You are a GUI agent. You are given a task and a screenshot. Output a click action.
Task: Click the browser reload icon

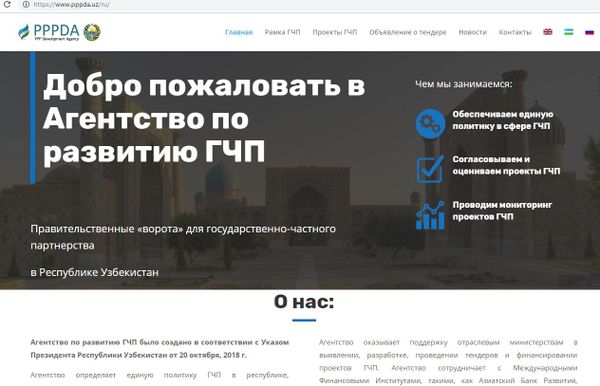[7, 5]
